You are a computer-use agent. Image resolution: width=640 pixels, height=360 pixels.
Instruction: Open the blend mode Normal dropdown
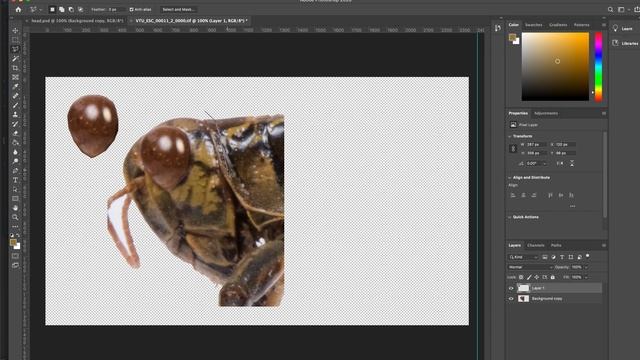(531, 267)
